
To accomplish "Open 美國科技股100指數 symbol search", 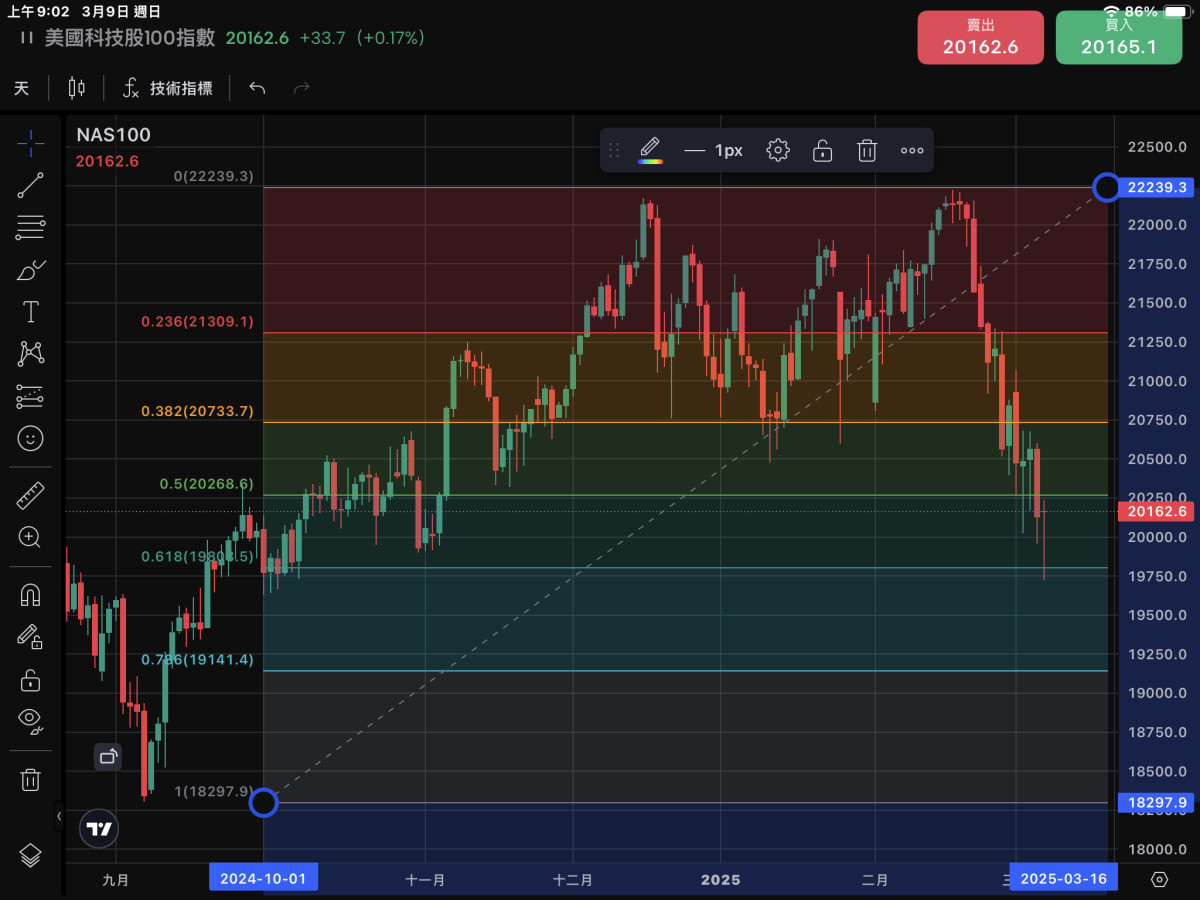I will tap(130, 37).
